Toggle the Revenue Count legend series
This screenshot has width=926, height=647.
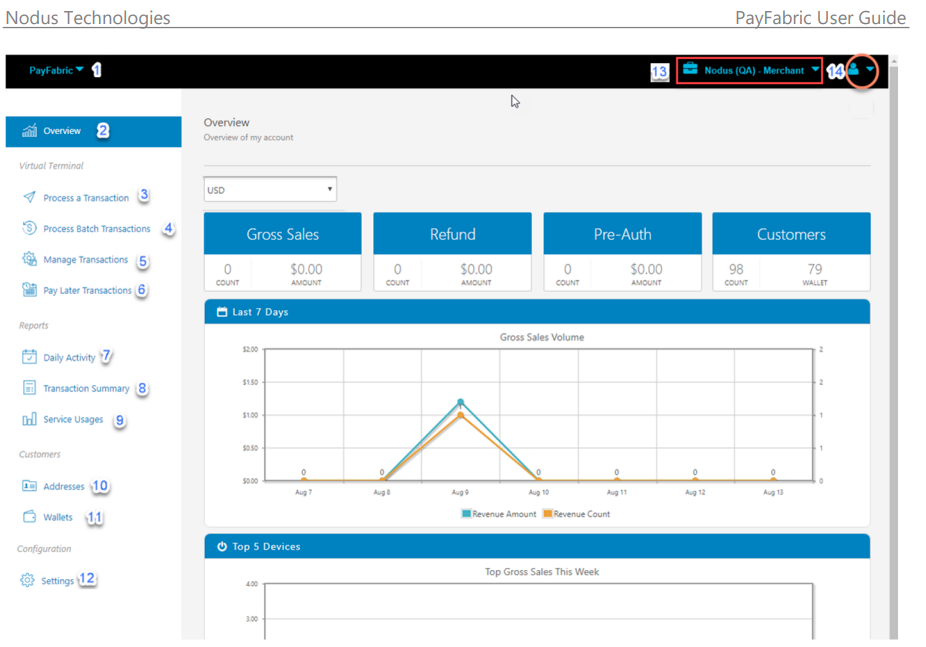click(575, 514)
